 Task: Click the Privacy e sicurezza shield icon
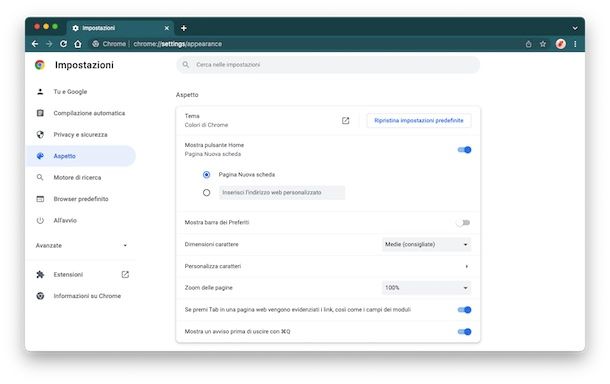tap(40, 135)
